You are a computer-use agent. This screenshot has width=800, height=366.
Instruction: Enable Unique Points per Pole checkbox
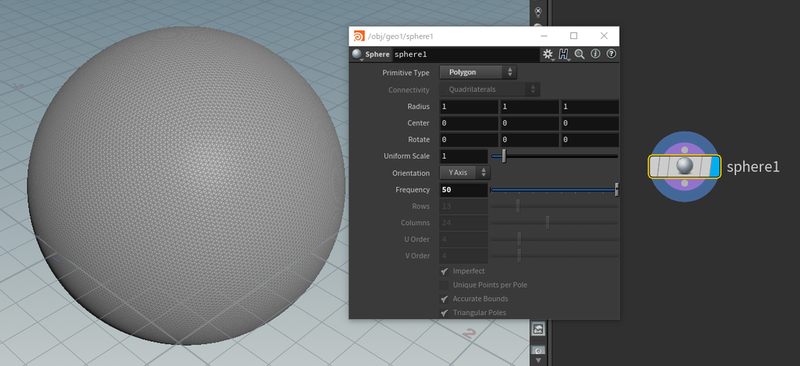coord(444,285)
